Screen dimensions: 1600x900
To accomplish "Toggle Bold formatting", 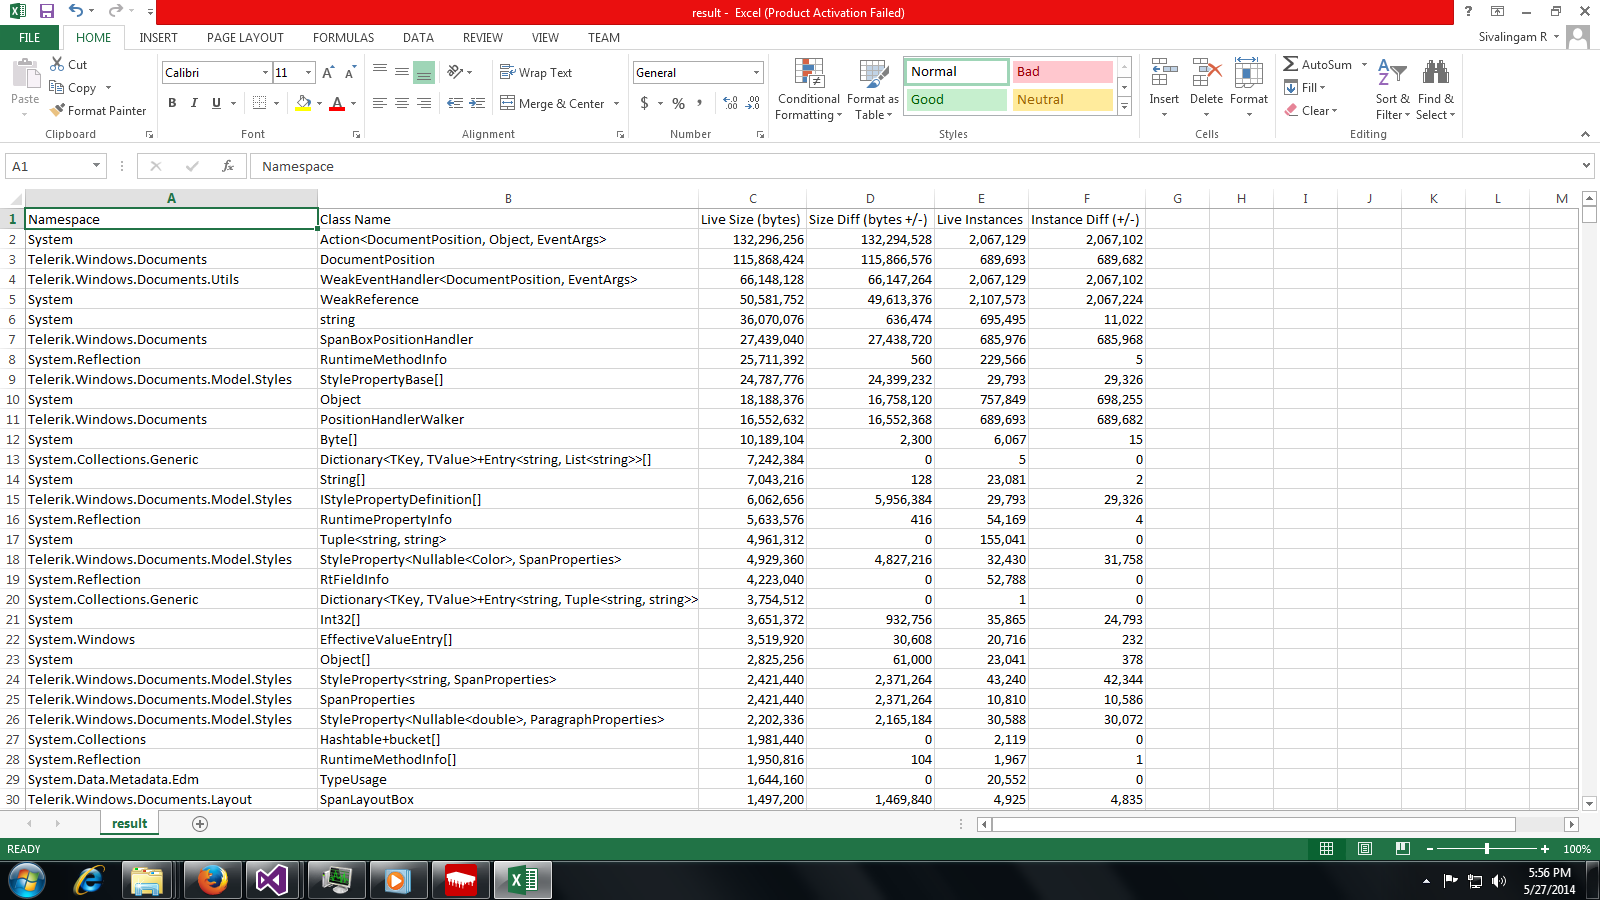I will click(x=172, y=103).
